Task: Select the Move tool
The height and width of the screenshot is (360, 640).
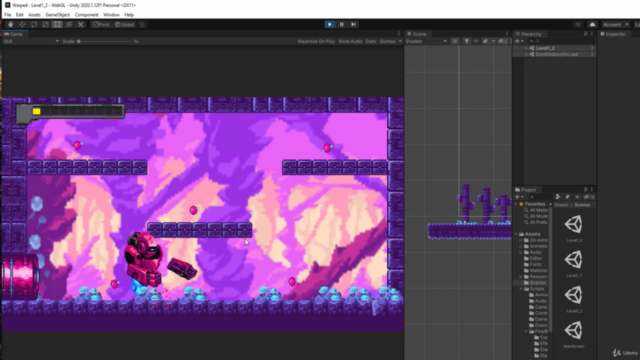Action: 22,24
